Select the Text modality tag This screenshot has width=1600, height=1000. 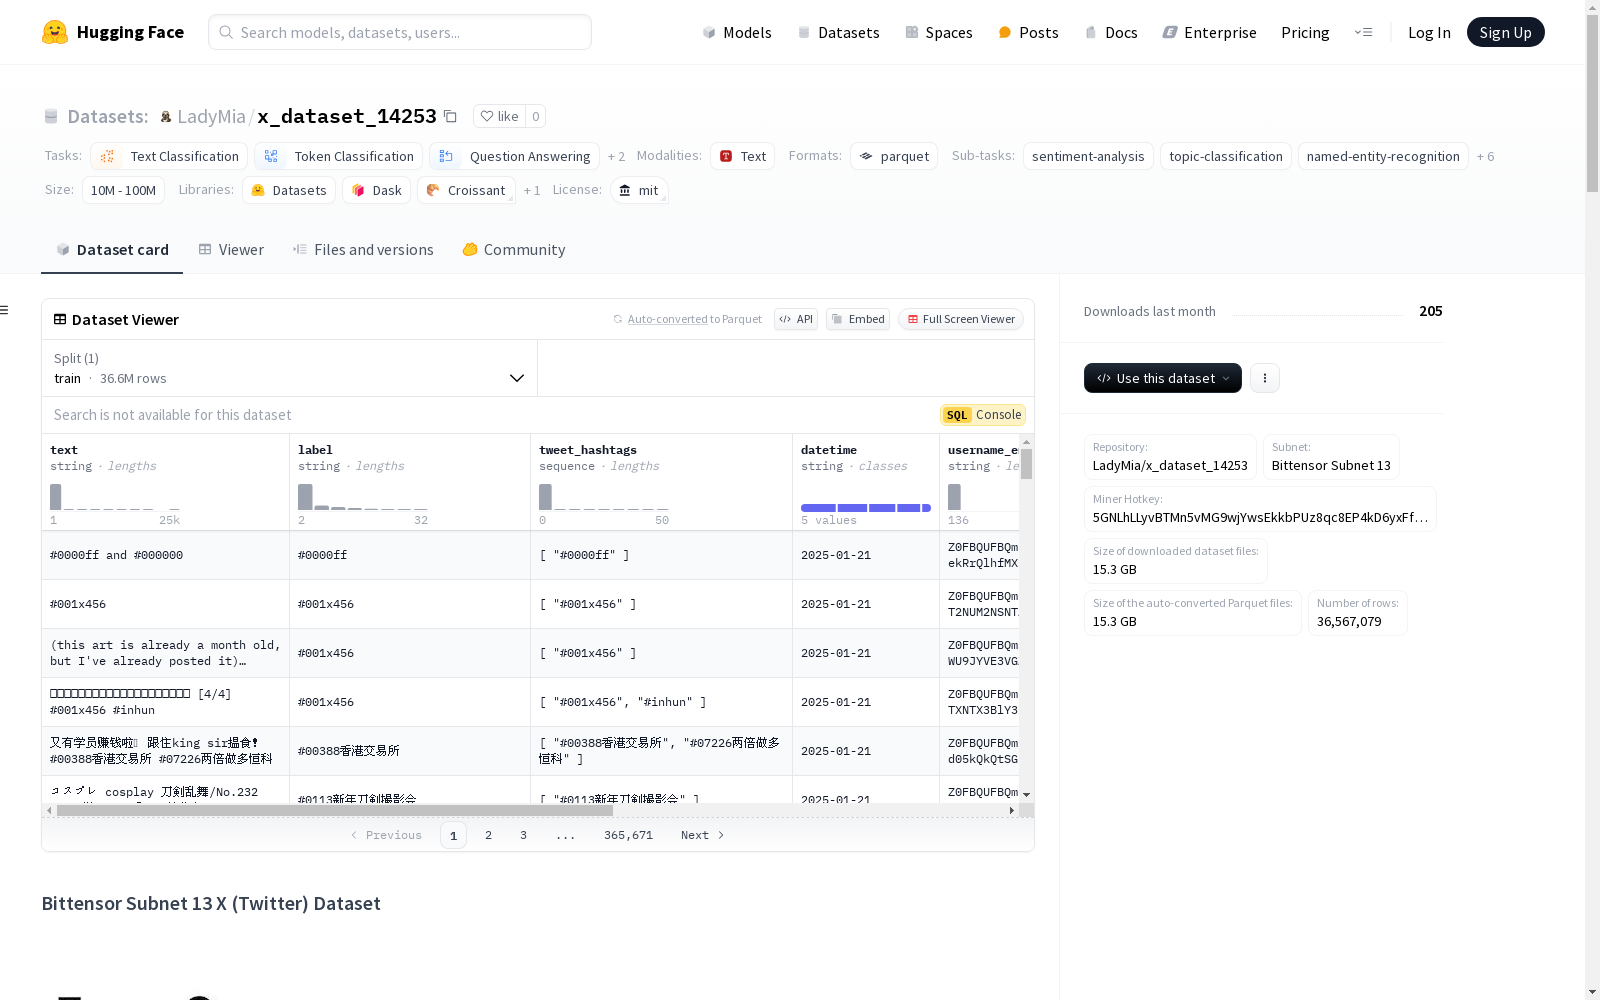pyautogui.click(x=743, y=156)
